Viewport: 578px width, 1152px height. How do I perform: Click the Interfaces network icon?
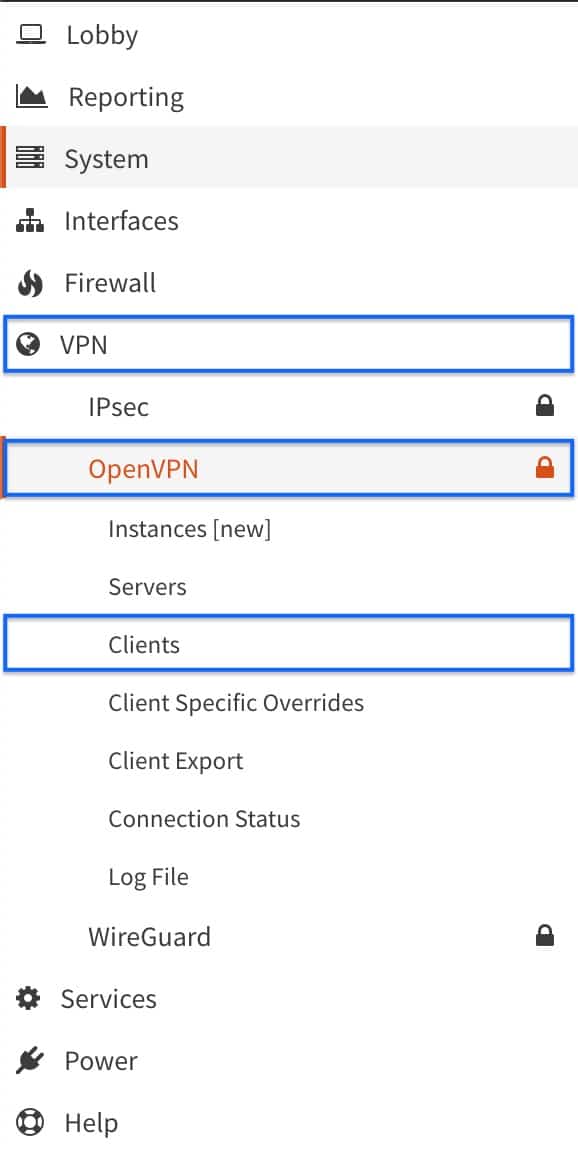30,220
